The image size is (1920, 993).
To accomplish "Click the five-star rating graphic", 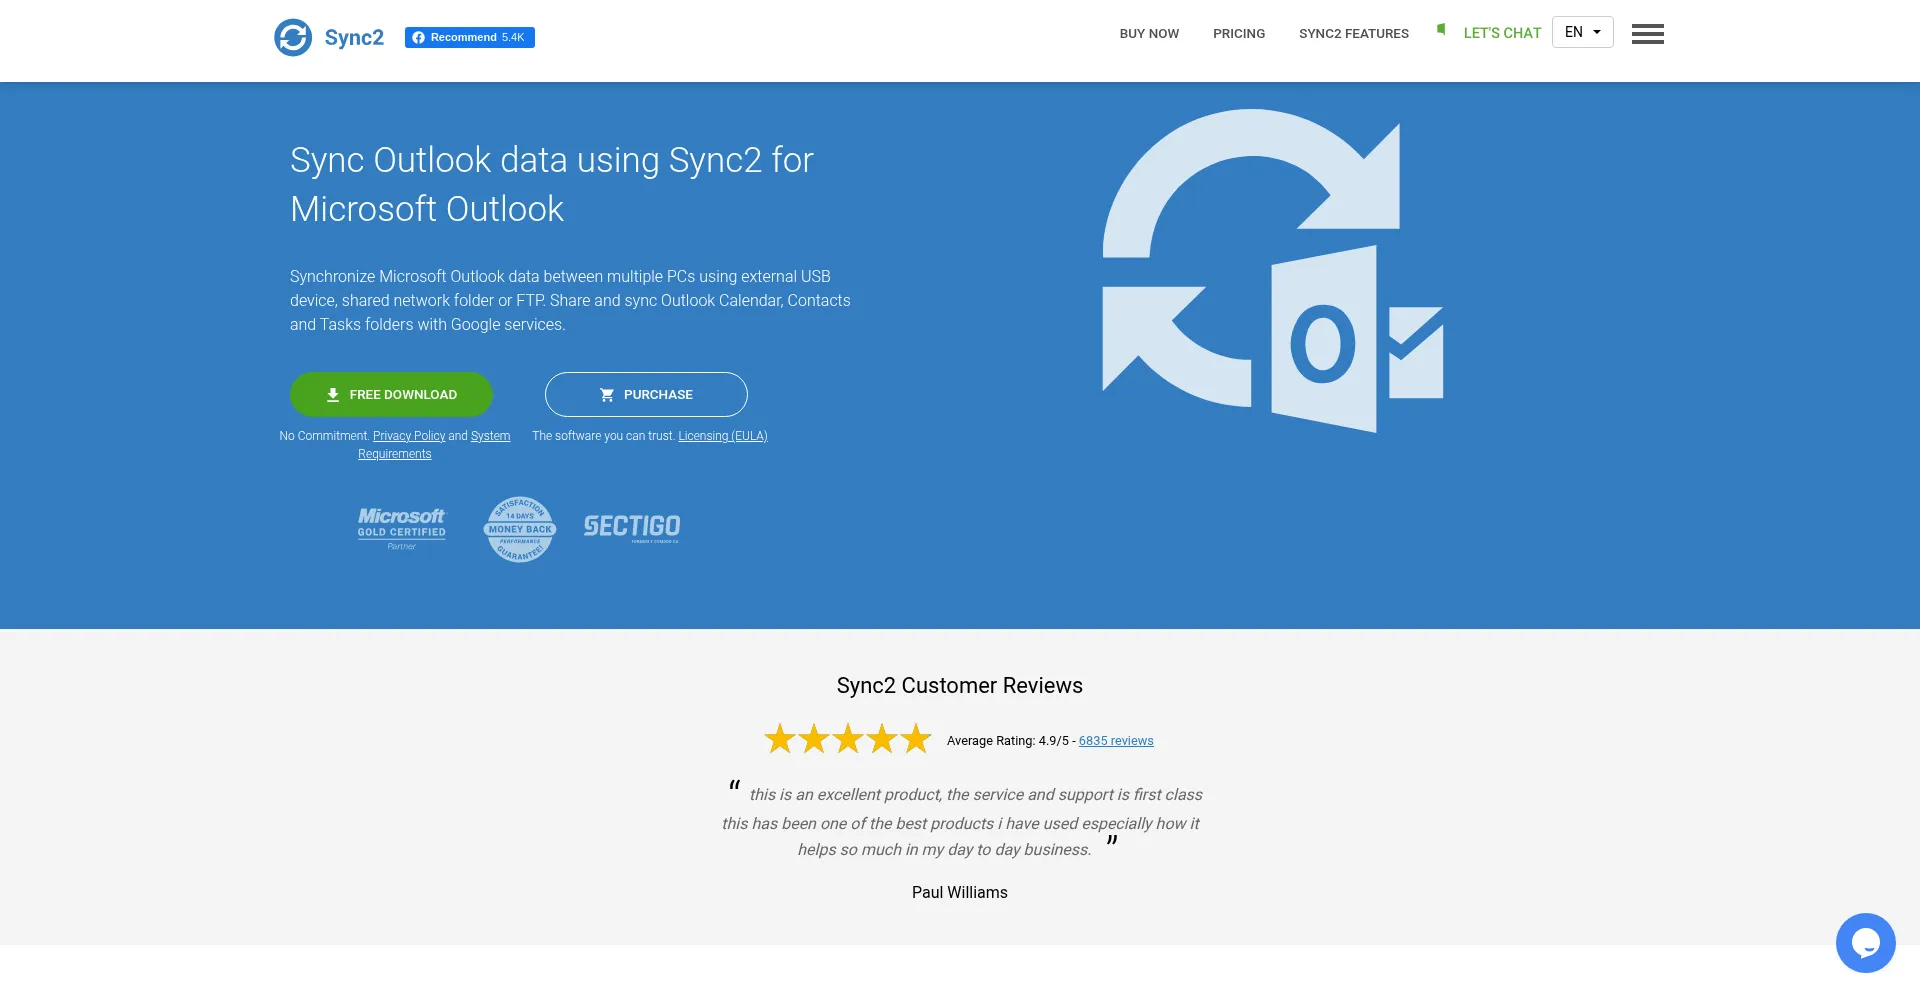I will click(848, 739).
